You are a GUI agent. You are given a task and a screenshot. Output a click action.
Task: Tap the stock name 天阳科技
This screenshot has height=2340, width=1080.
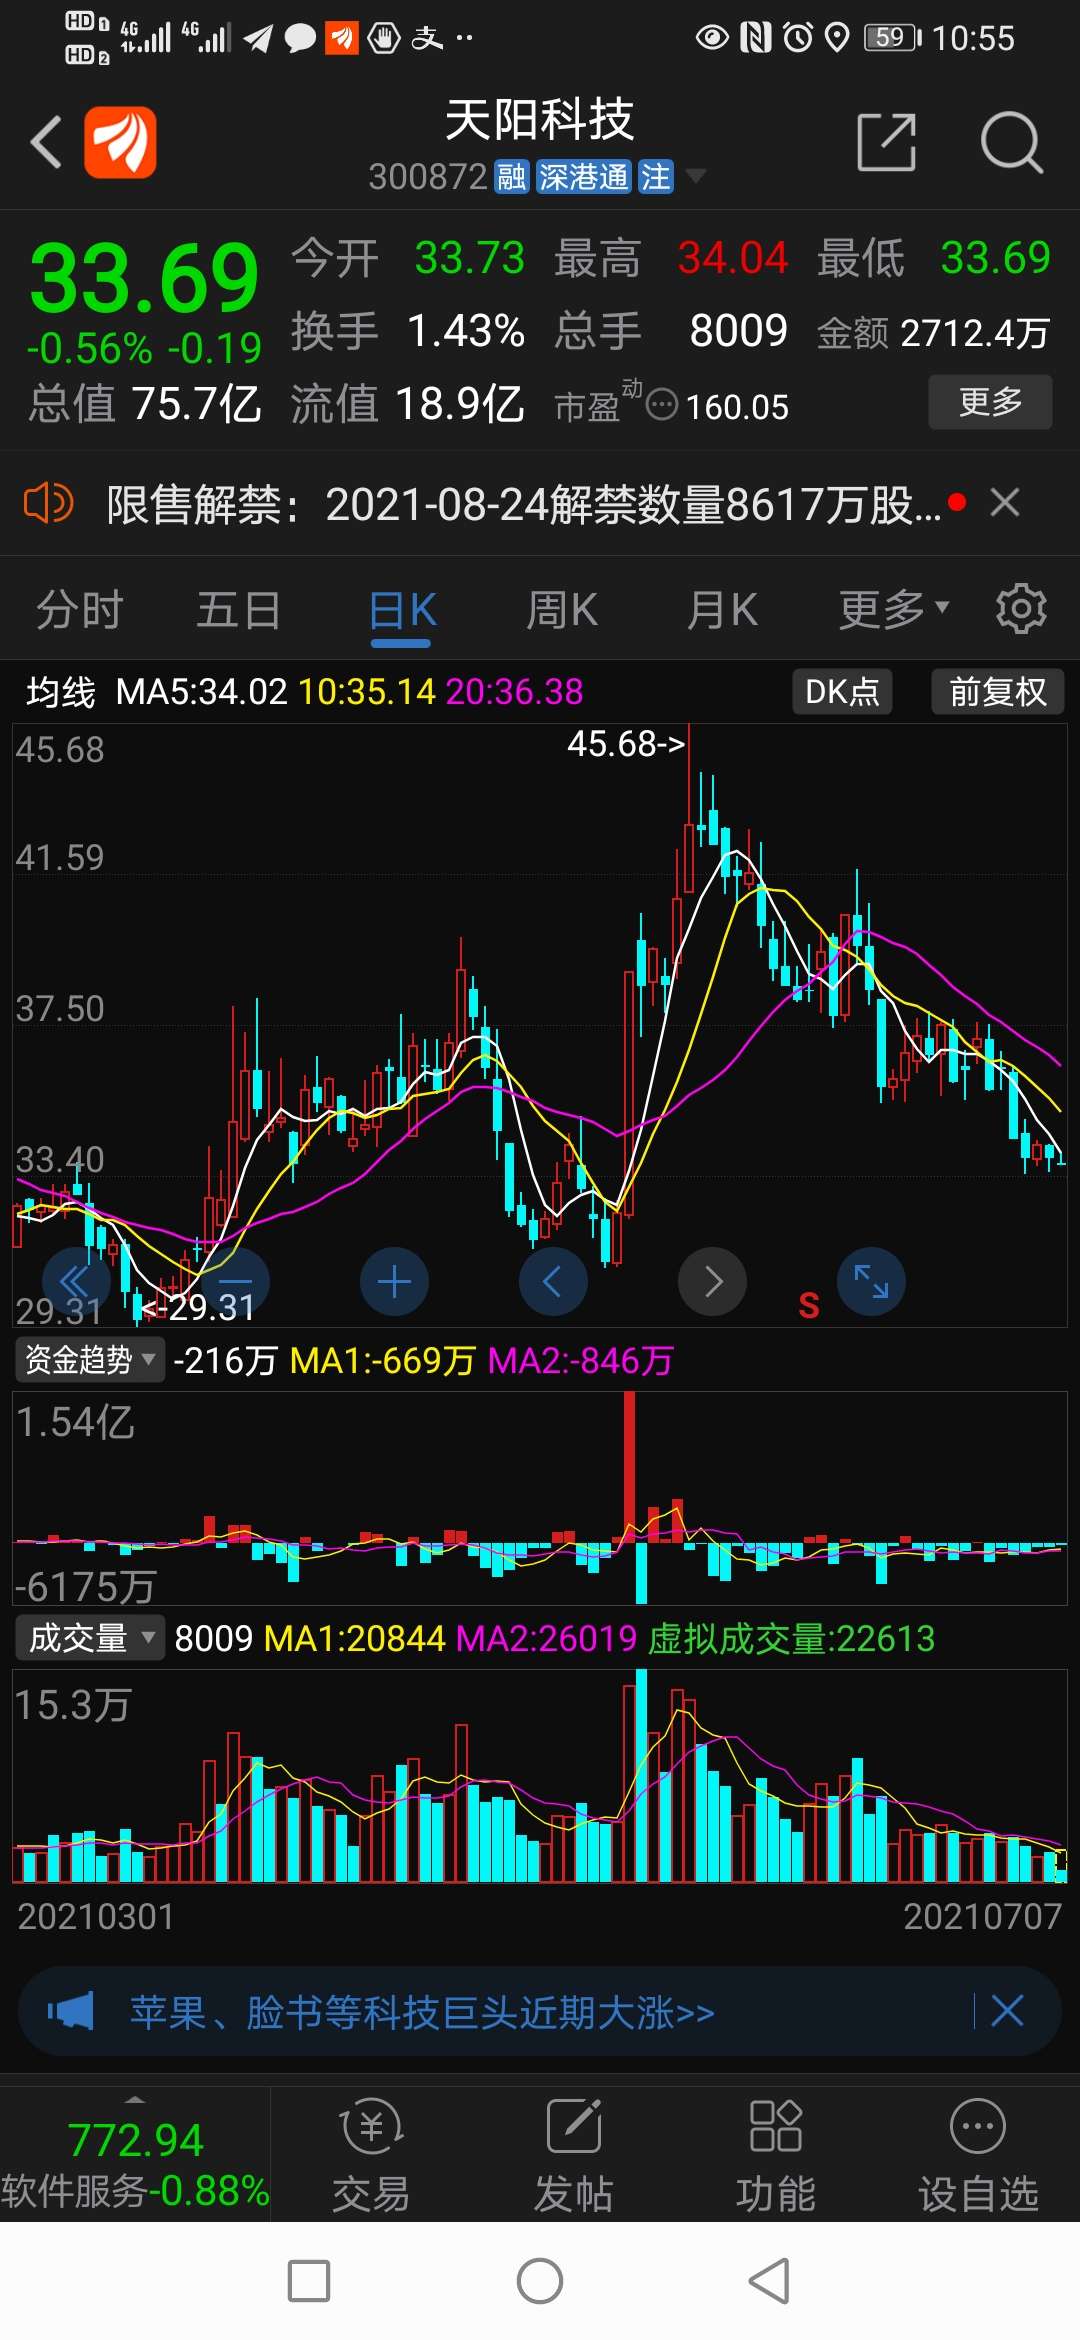(539, 121)
